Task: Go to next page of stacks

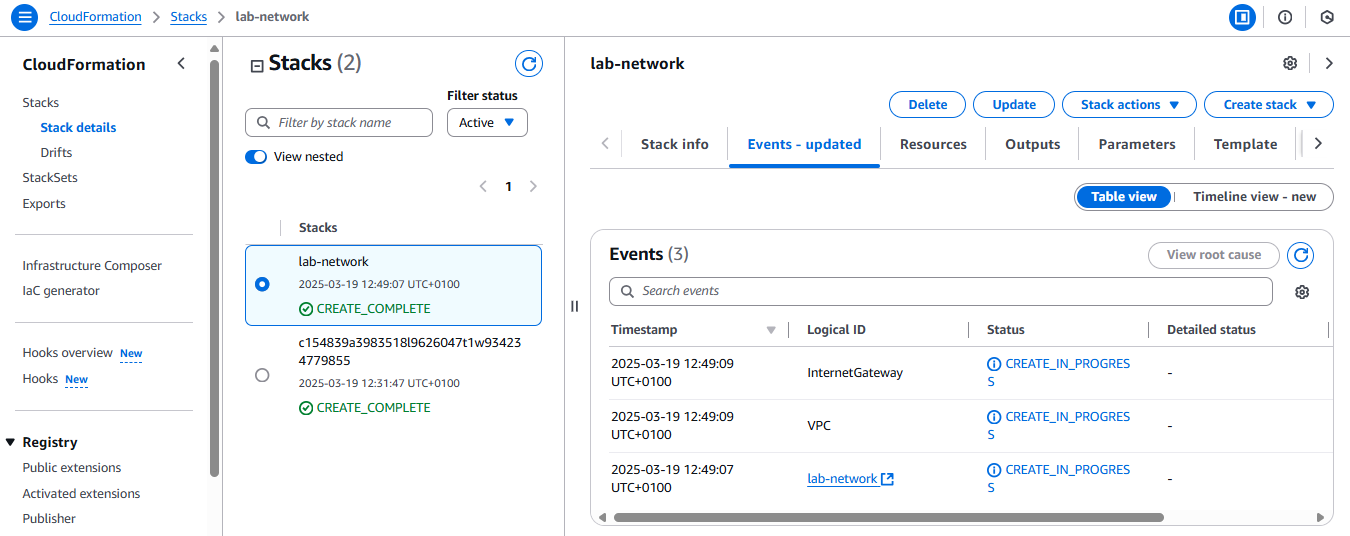Action: pyautogui.click(x=533, y=187)
